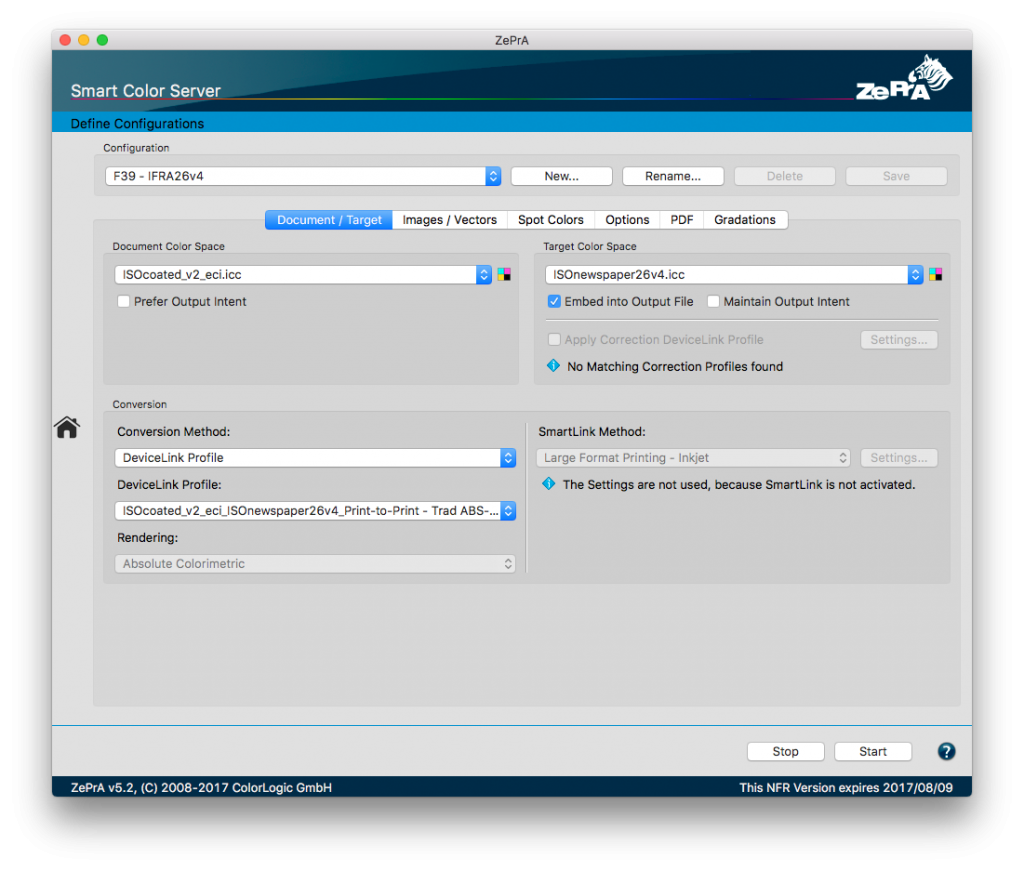Click the Rename... button
The height and width of the screenshot is (871, 1024).
click(673, 176)
